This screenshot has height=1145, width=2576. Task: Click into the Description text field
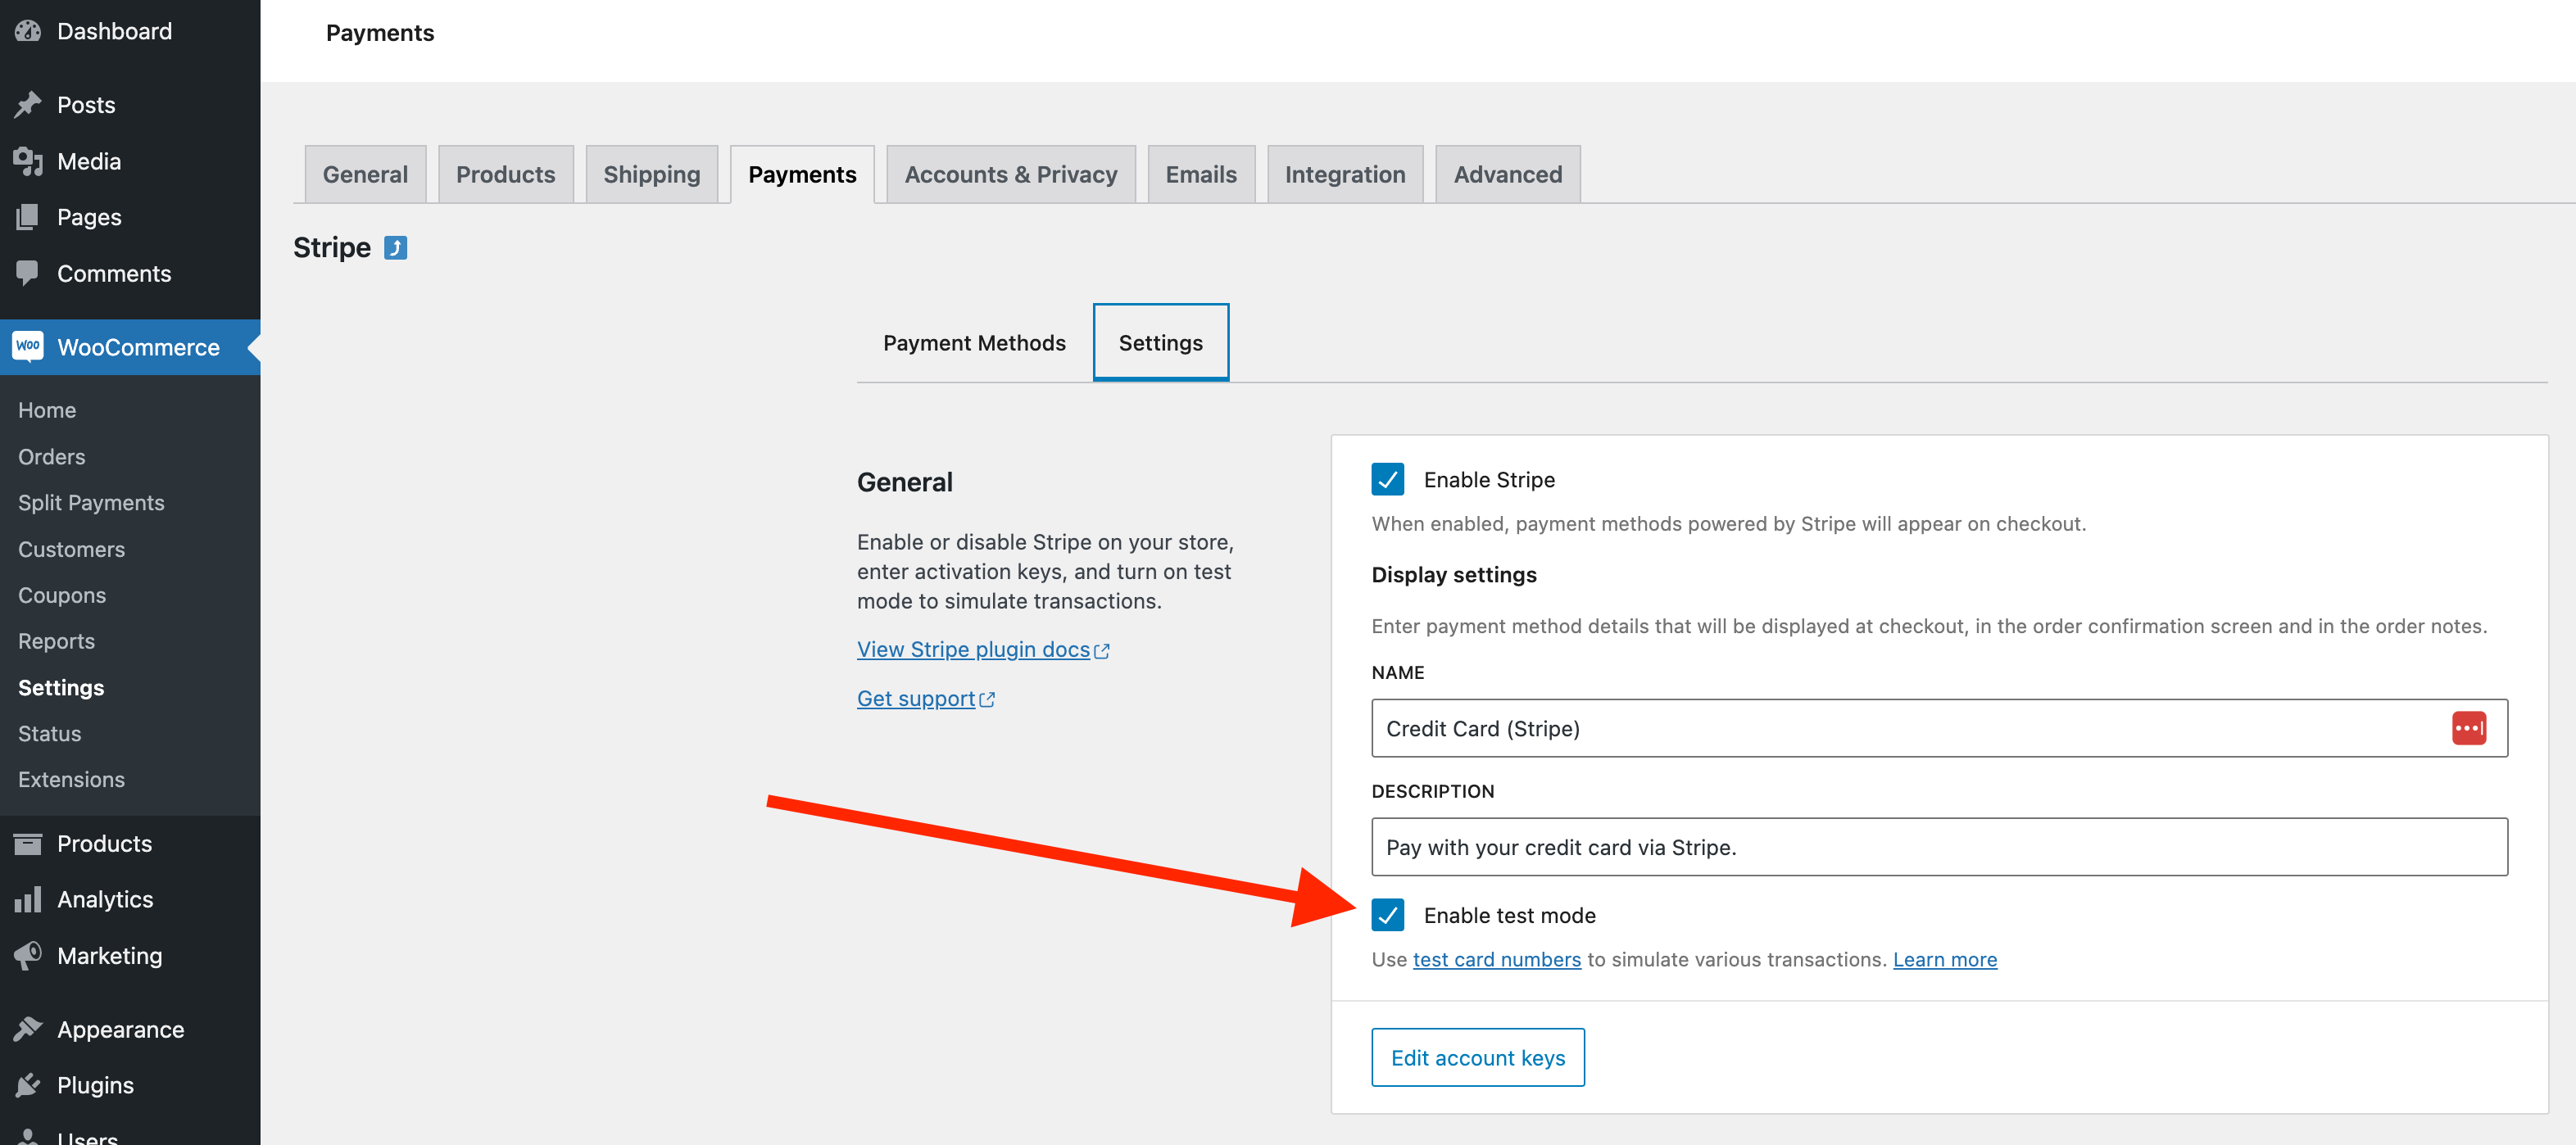pyautogui.click(x=1938, y=847)
